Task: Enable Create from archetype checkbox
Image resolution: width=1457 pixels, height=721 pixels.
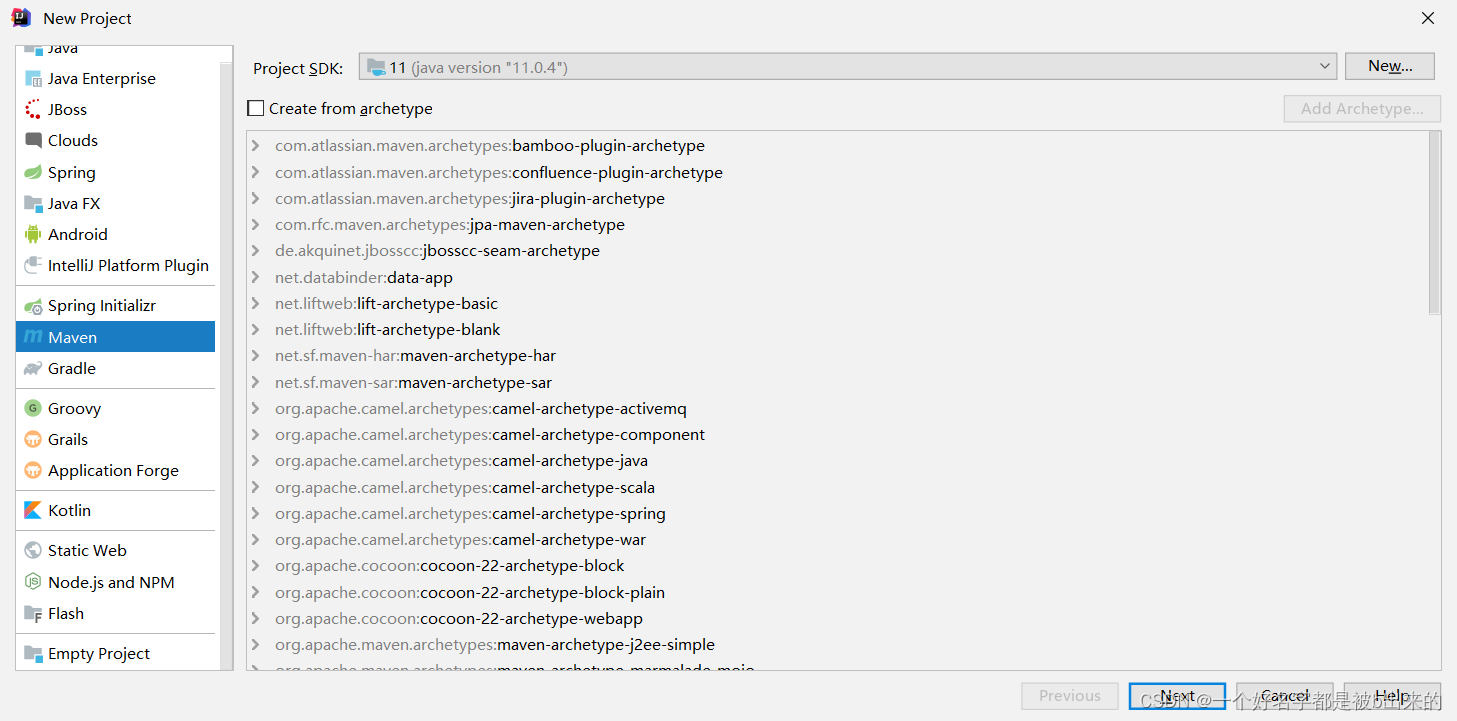Action: pos(256,108)
